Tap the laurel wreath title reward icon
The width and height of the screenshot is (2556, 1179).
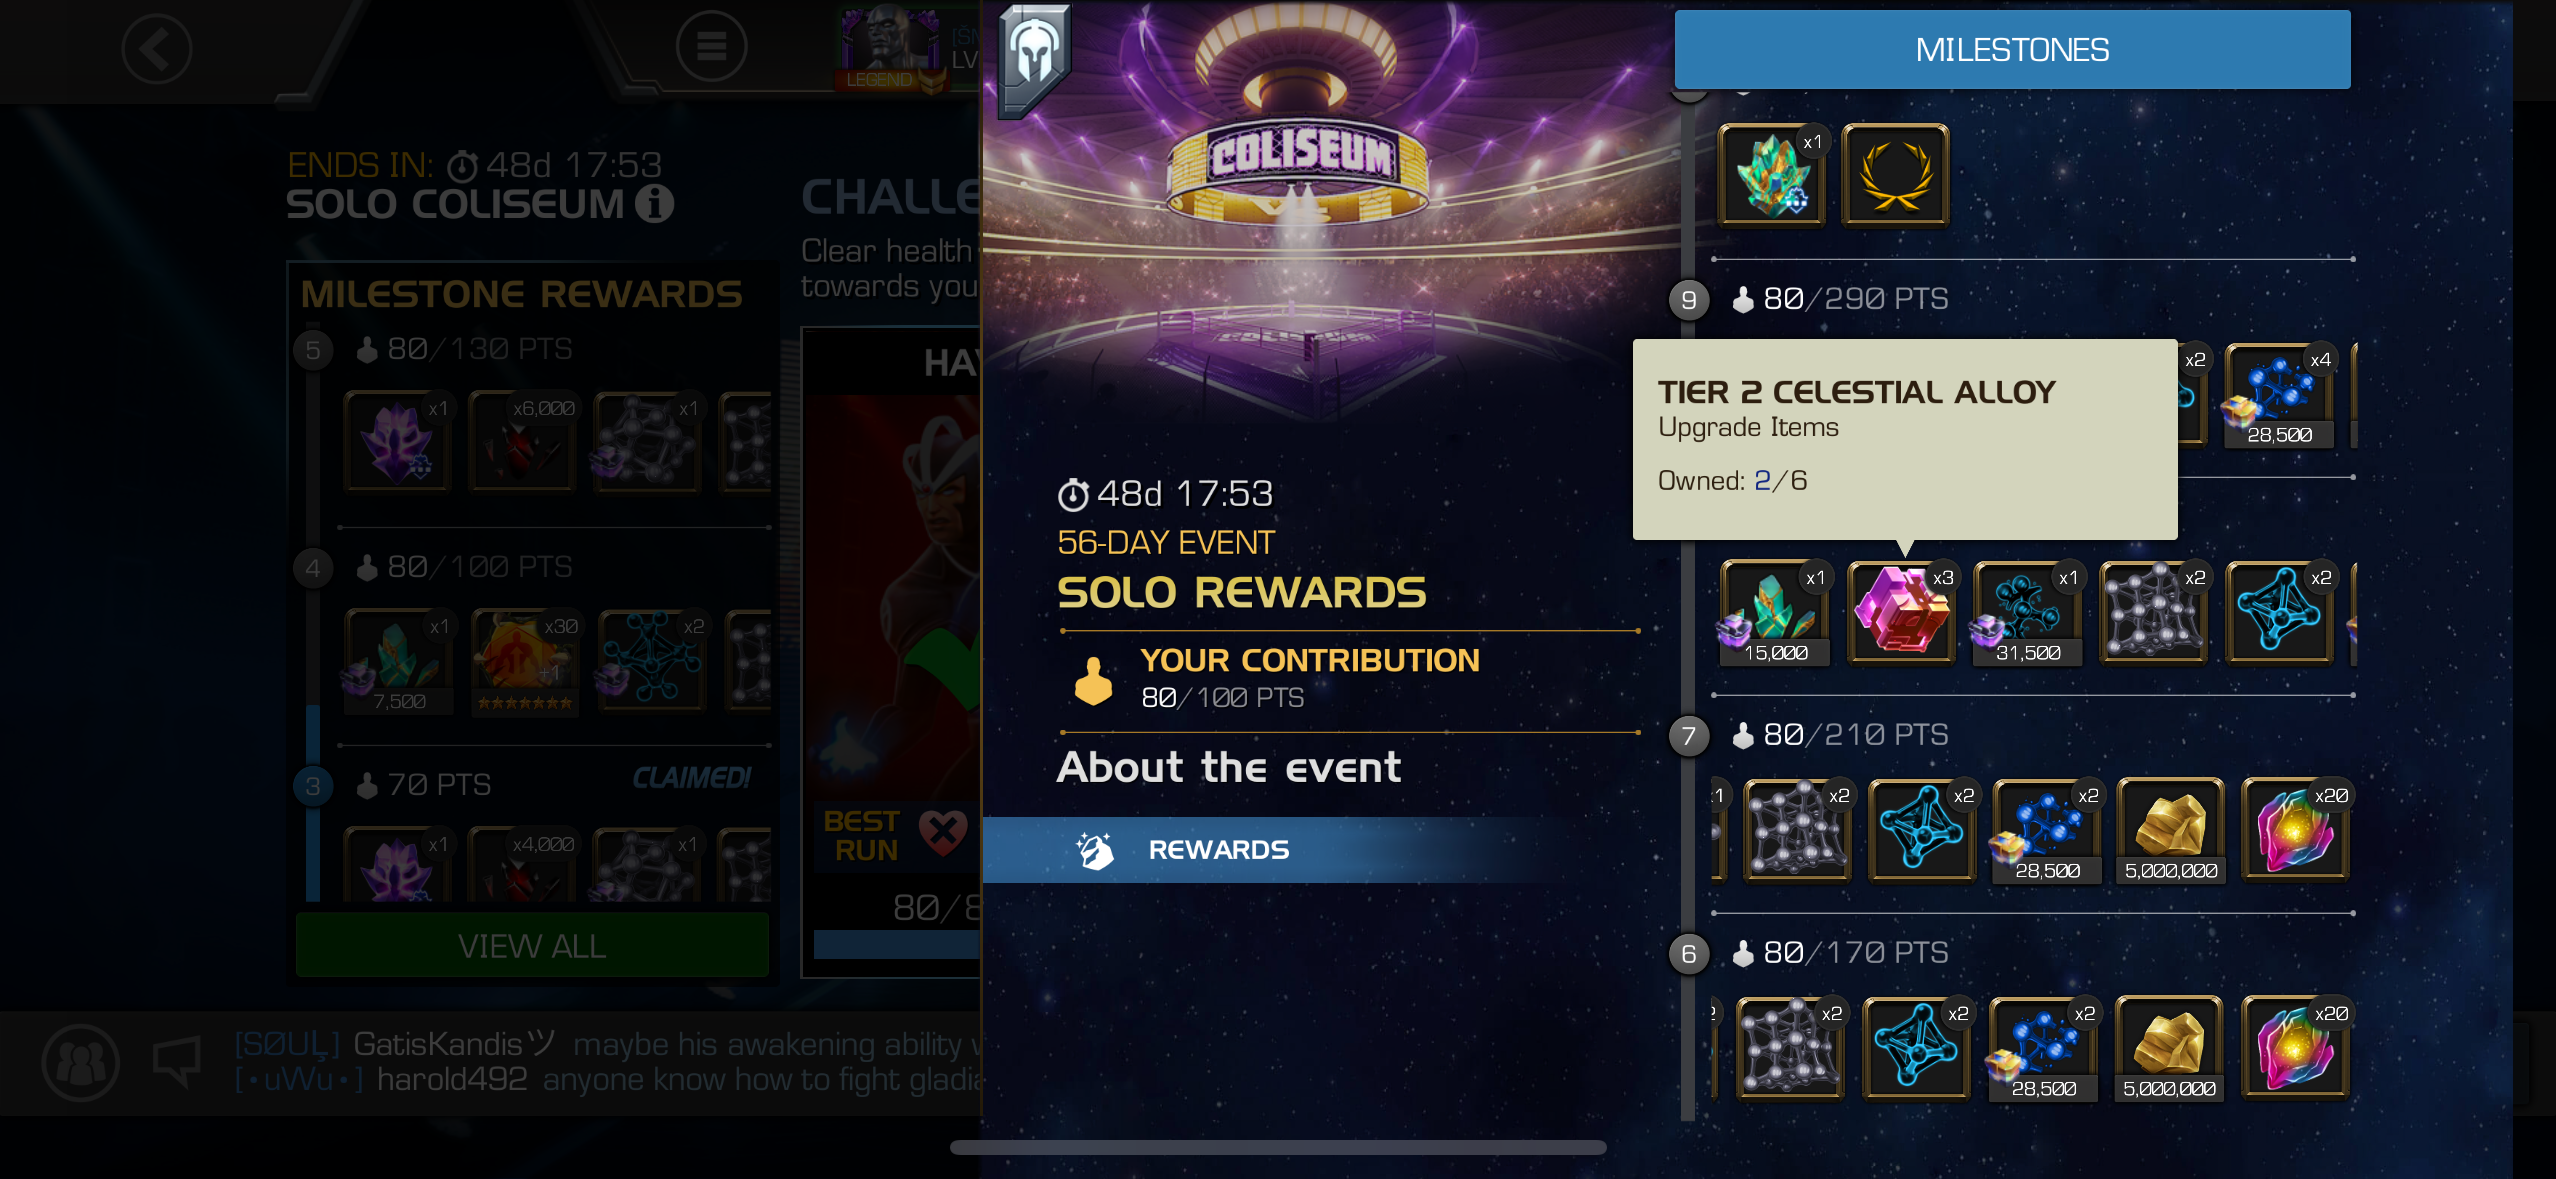pyautogui.click(x=1895, y=176)
